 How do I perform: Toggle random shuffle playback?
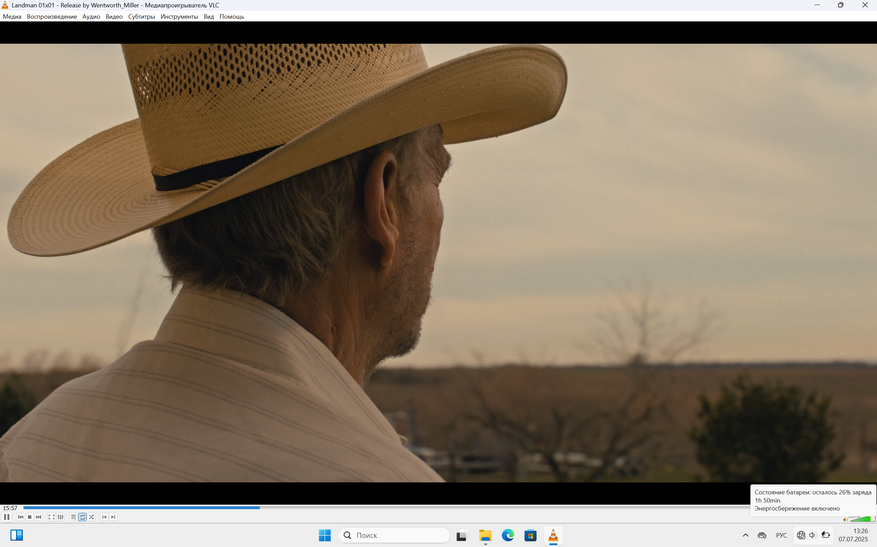tap(91, 517)
